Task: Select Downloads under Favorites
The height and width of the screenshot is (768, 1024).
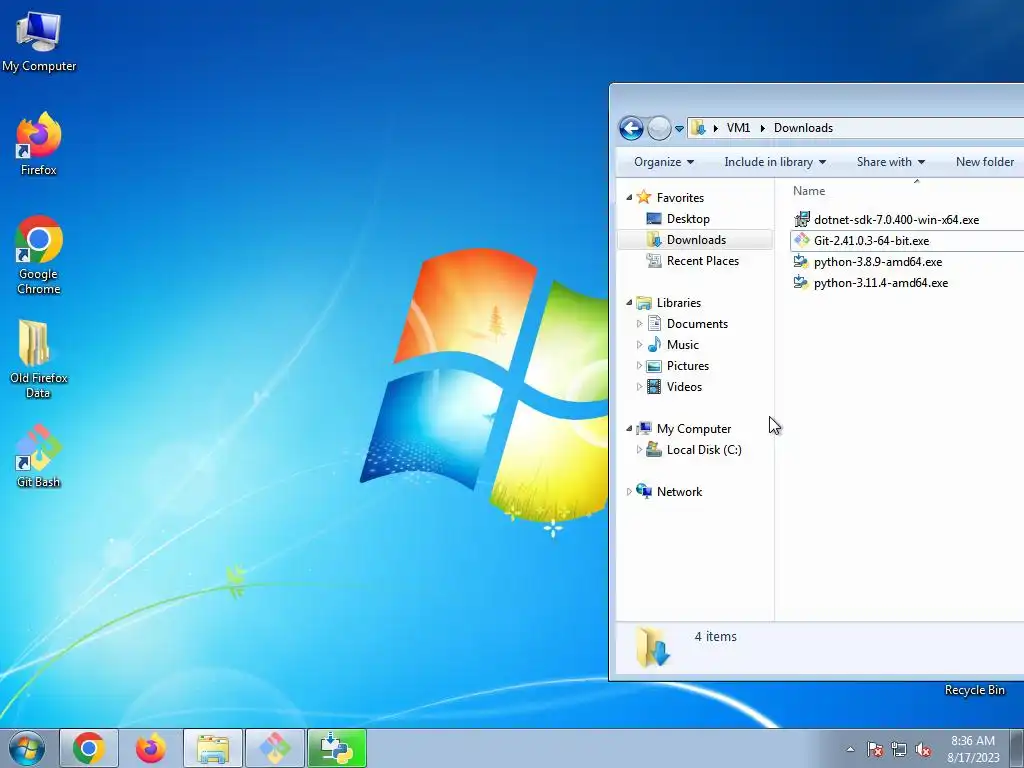Action: (696, 240)
